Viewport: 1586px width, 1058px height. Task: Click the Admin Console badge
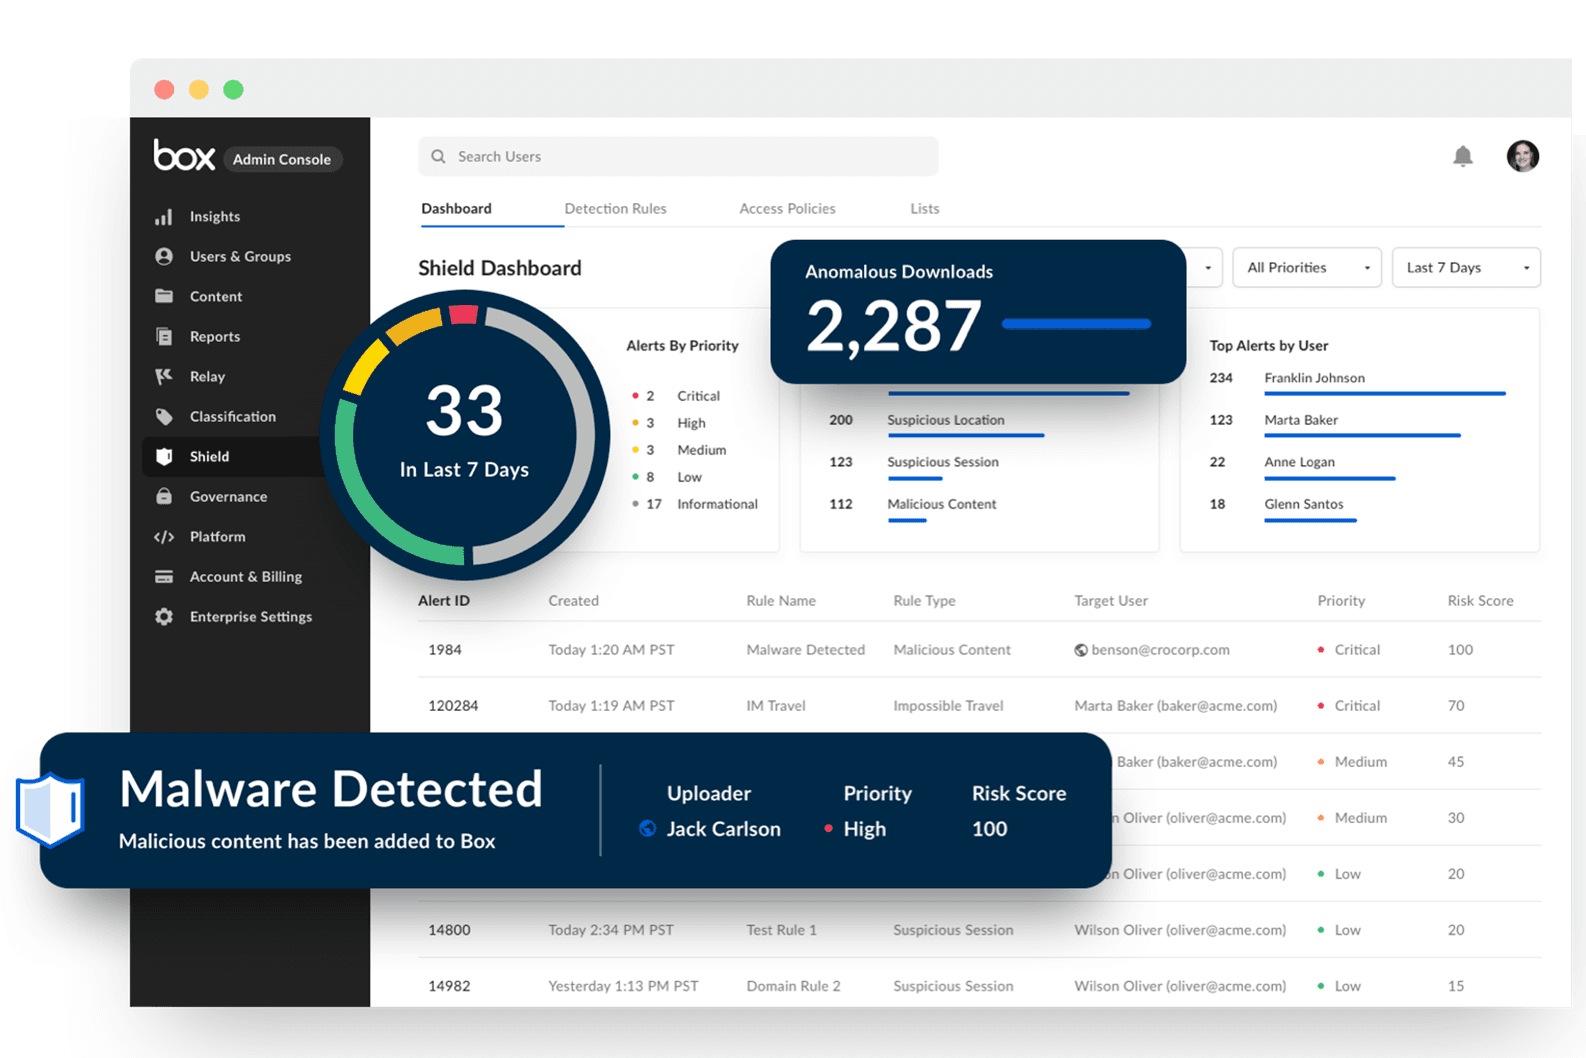[x=282, y=159]
